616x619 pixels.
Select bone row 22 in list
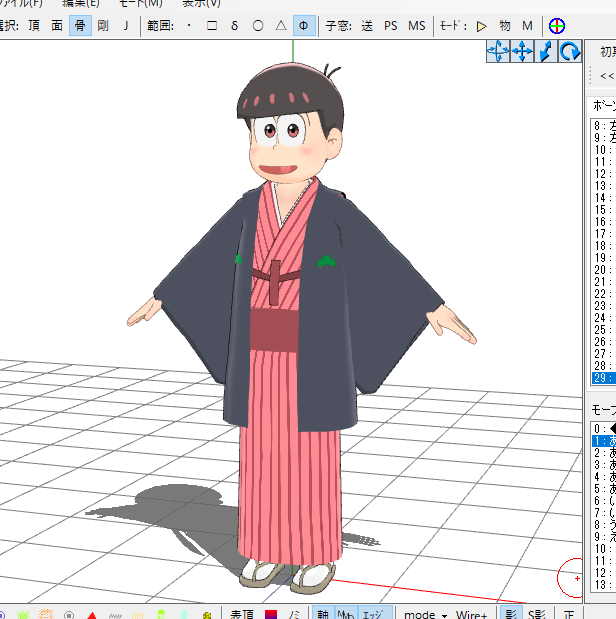[x=604, y=294]
